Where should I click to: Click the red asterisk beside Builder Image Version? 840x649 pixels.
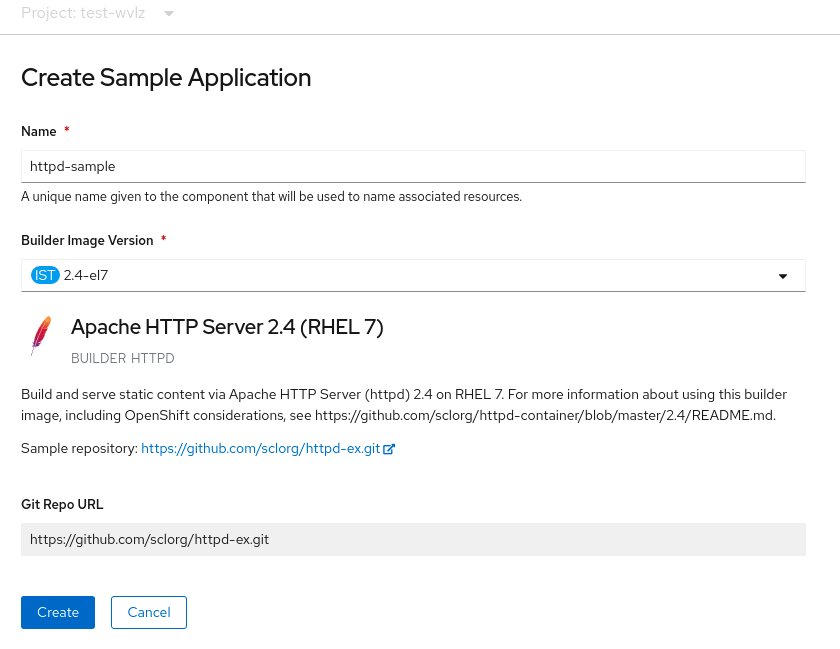pyautogui.click(x=162, y=238)
